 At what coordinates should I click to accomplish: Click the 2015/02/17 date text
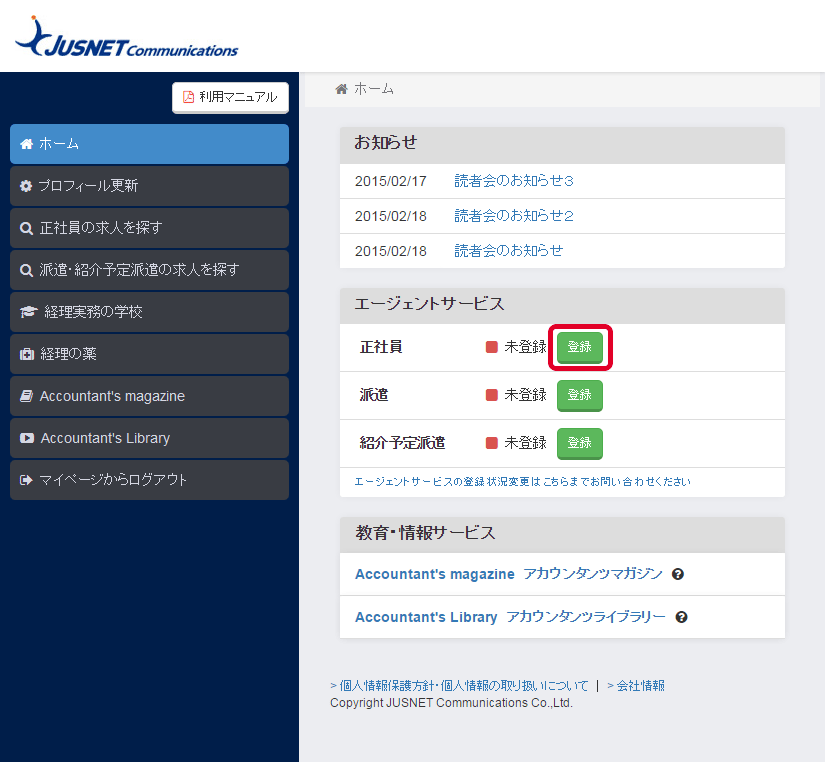click(390, 181)
